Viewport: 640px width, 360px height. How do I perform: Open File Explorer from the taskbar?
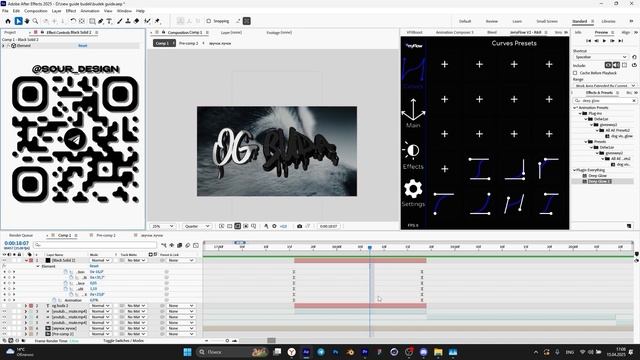[438, 352]
